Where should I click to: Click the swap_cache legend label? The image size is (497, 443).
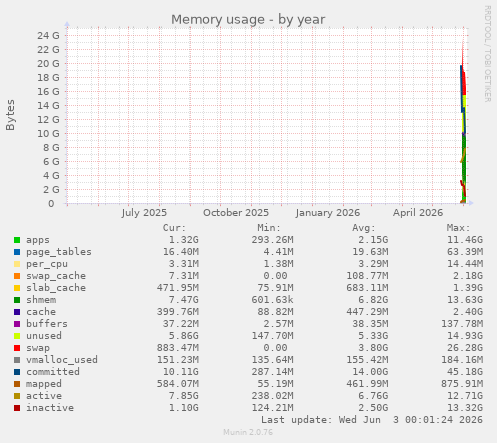coord(56,276)
